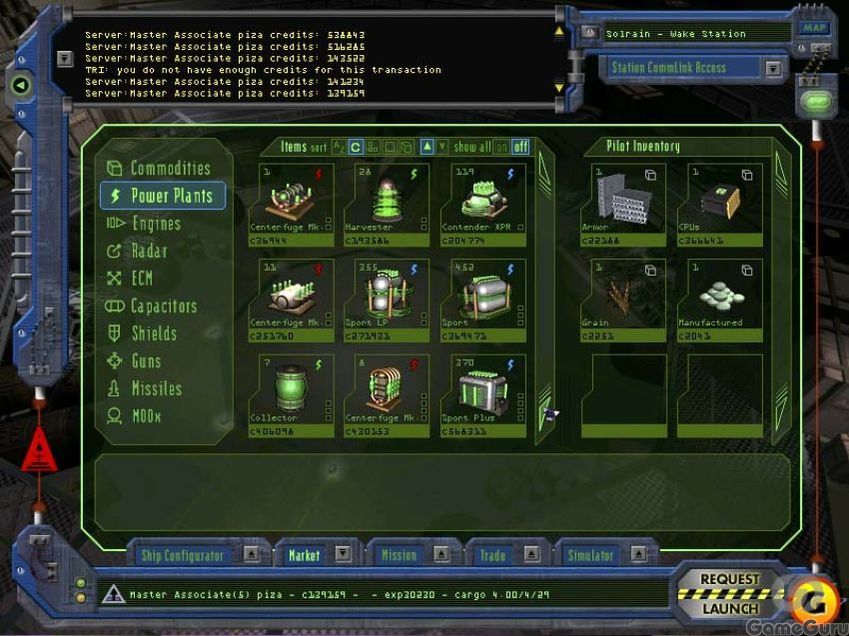
Task: Sort items using the grouped-boxes icon
Action: click(x=373, y=147)
